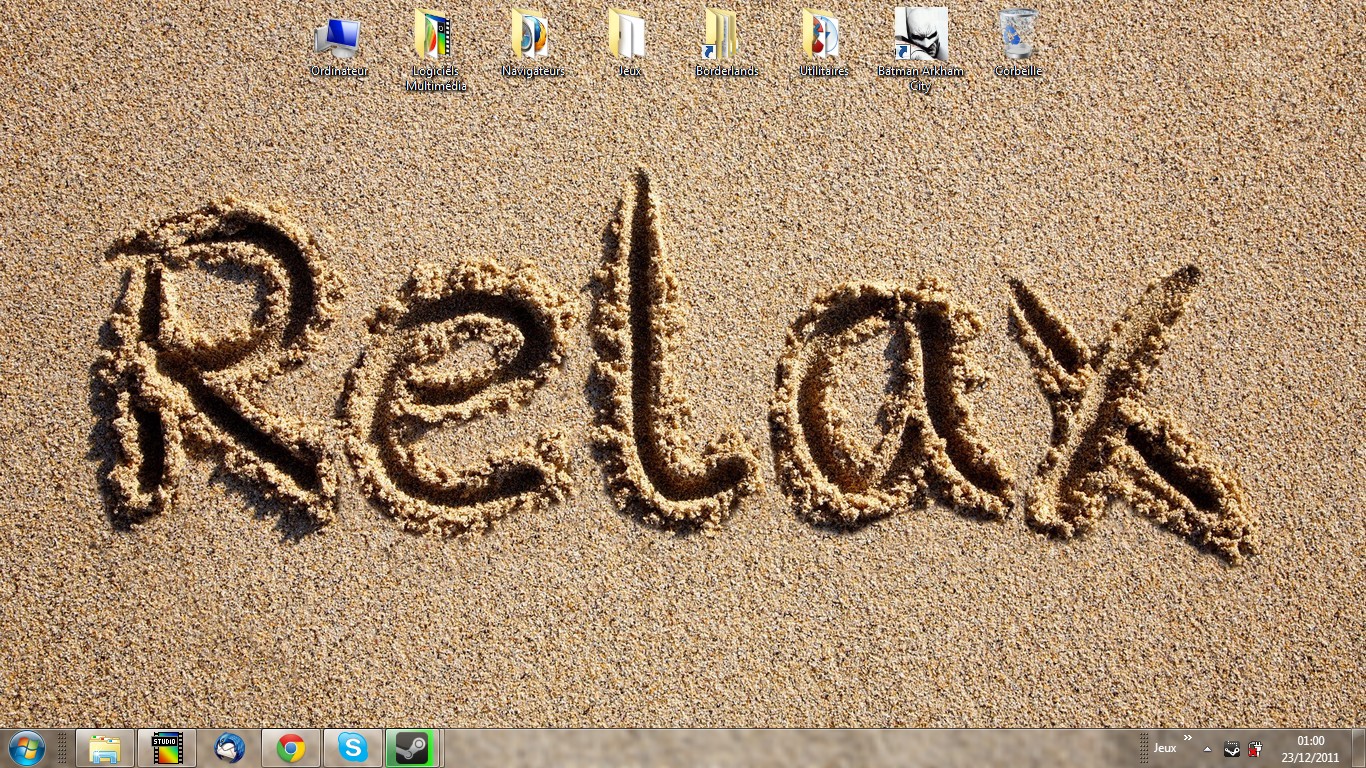This screenshot has height=768, width=1366.
Task: Open the Ordinateur desktop icon
Action: [x=338, y=39]
